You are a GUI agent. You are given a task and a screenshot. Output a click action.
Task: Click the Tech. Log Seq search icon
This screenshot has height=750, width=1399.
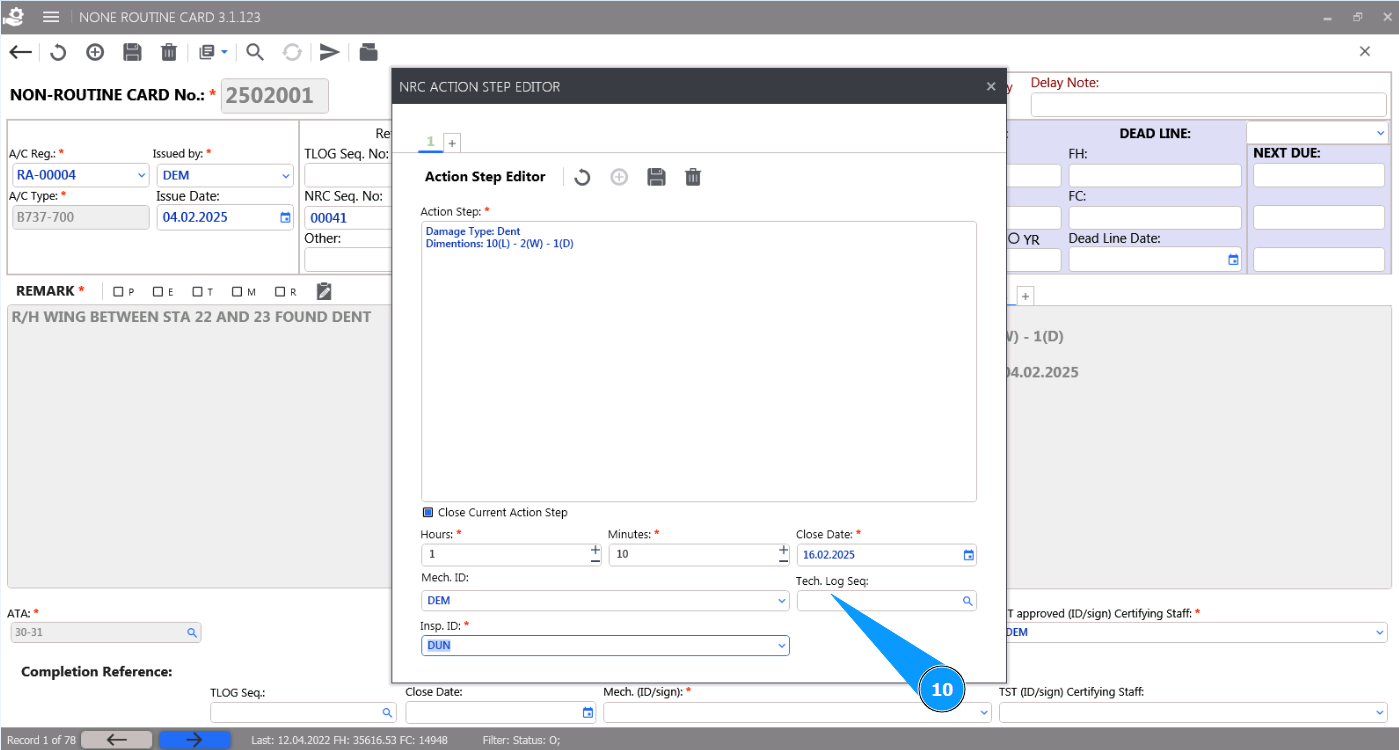click(x=968, y=601)
